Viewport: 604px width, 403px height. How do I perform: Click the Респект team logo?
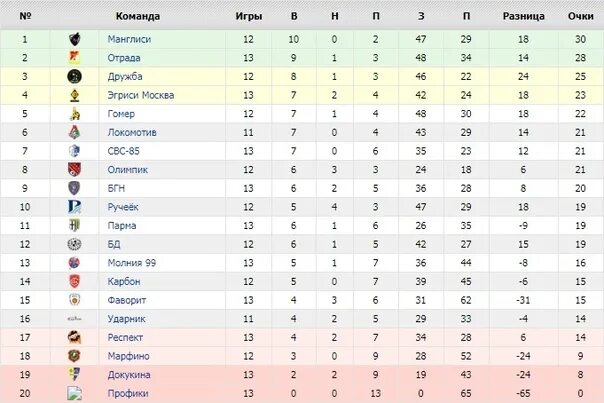tap(73, 338)
